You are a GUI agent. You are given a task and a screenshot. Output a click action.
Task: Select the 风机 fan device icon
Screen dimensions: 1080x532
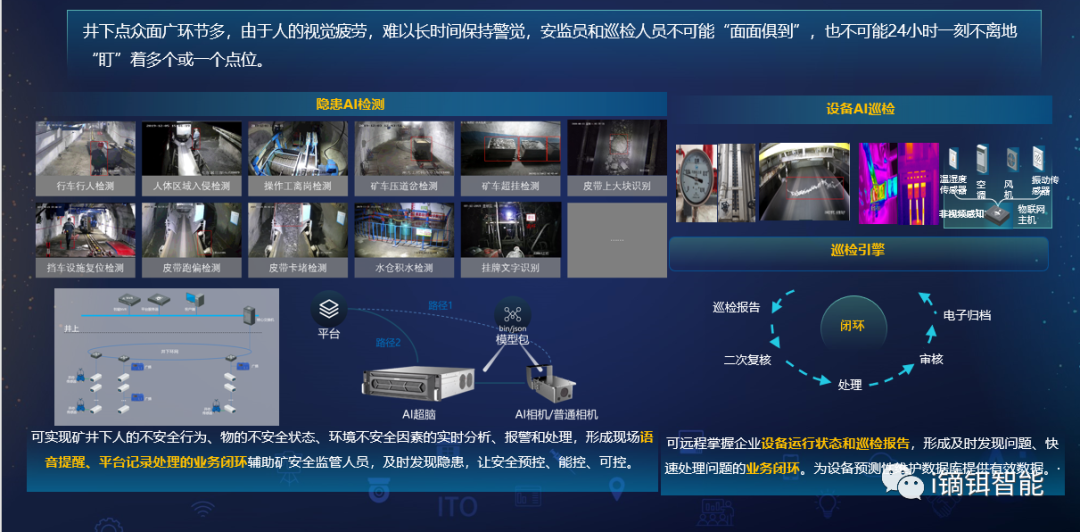(x=1012, y=160)
